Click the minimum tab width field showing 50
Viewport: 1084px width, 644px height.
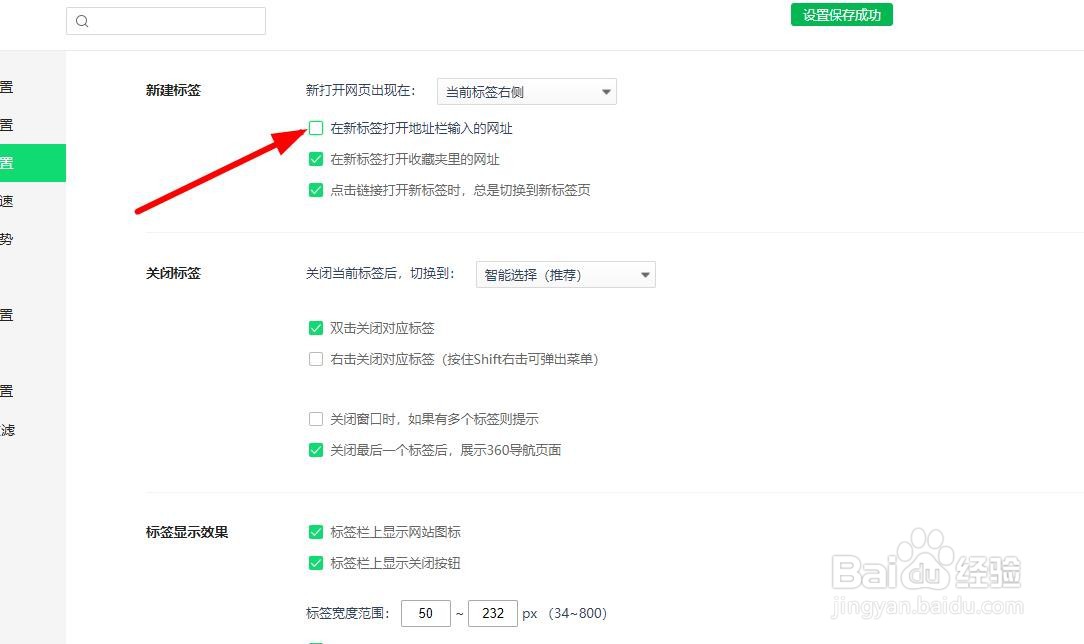[426, 613]
